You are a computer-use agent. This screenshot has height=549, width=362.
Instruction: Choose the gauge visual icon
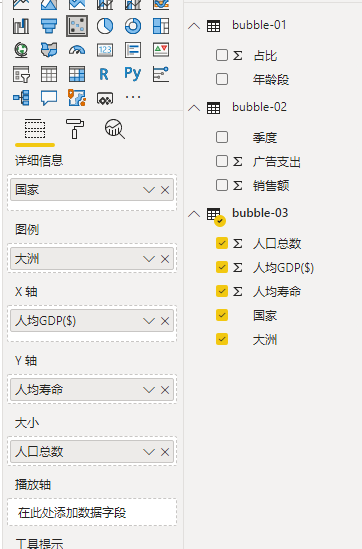tap(77, 50)
